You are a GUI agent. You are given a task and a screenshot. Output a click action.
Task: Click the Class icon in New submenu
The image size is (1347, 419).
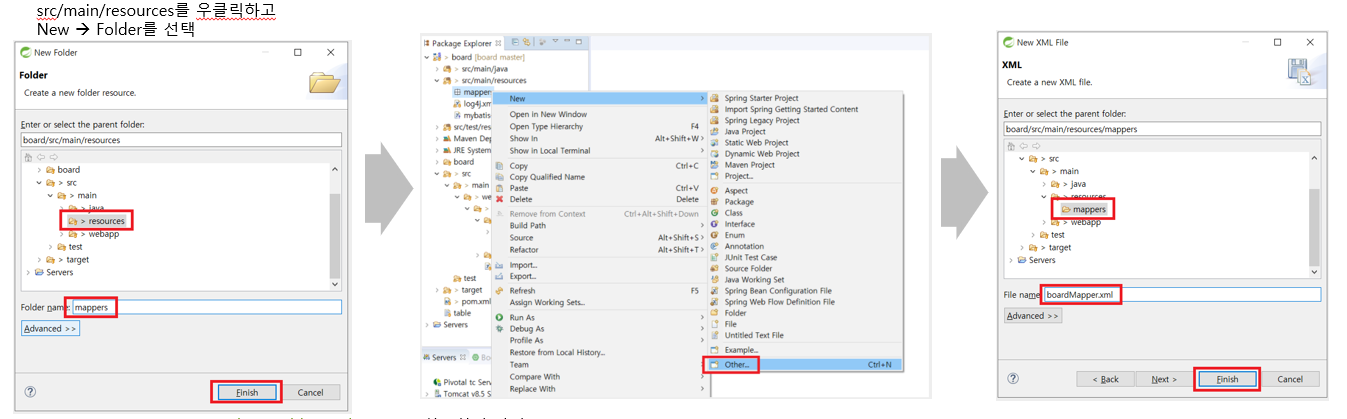715,213
